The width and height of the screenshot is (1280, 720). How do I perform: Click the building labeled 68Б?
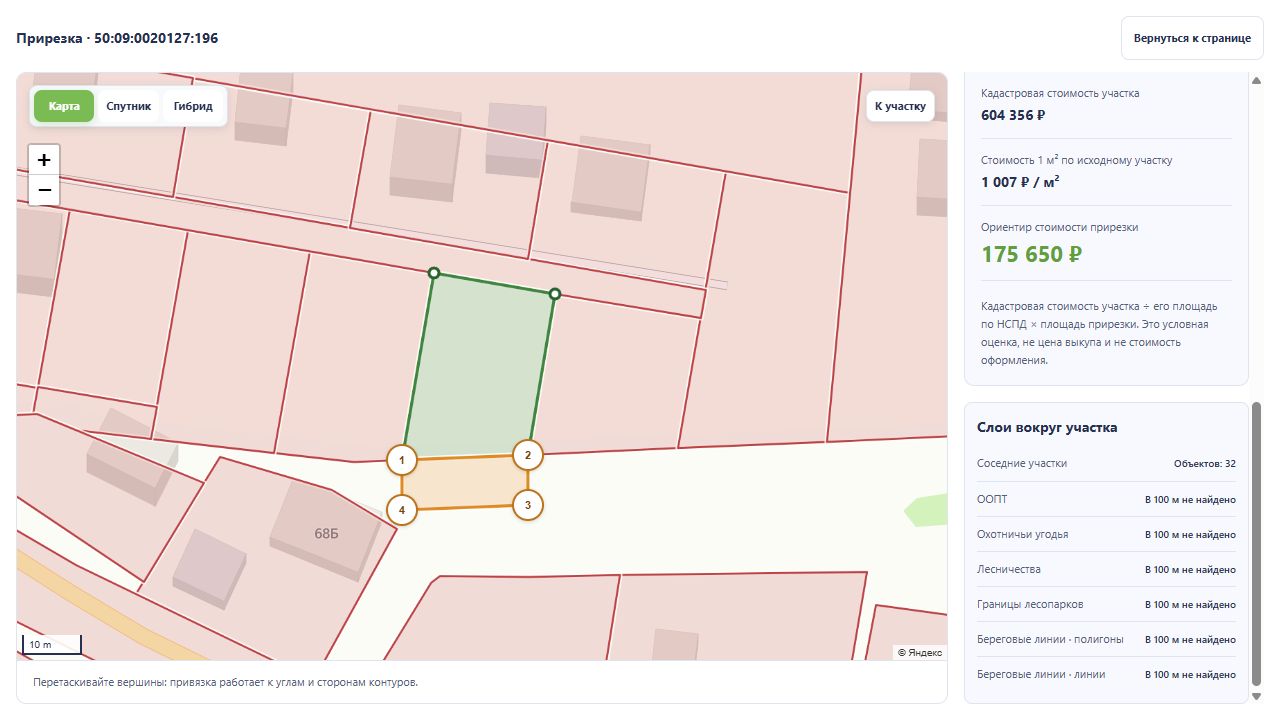pos(324,530)
